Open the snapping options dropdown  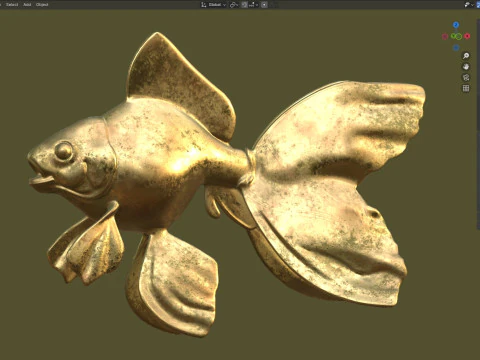pyautogui.click(x=253, y=5)
